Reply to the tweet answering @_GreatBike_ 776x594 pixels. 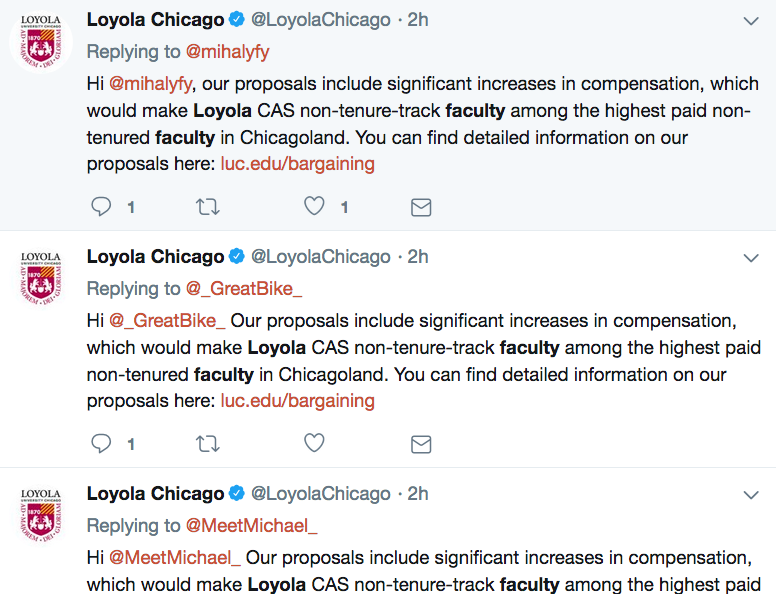pyautogui.click(x=101, y=443)
